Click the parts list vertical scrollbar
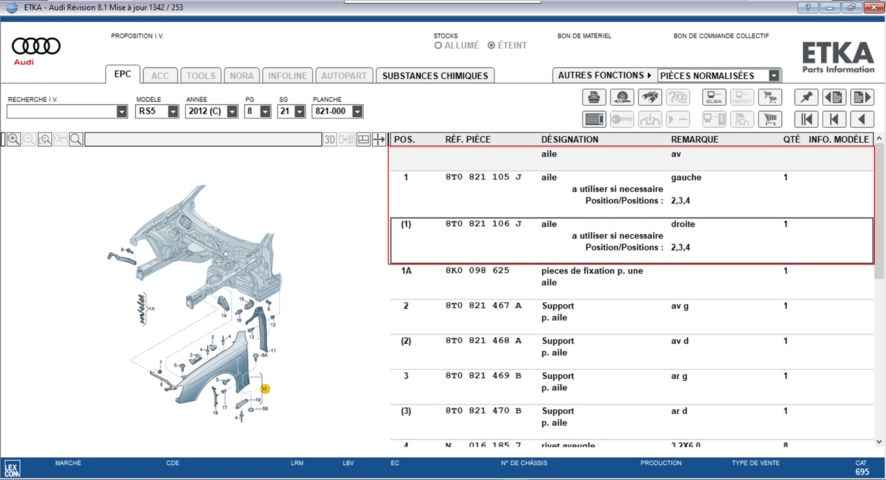 (x=879, y=213)
